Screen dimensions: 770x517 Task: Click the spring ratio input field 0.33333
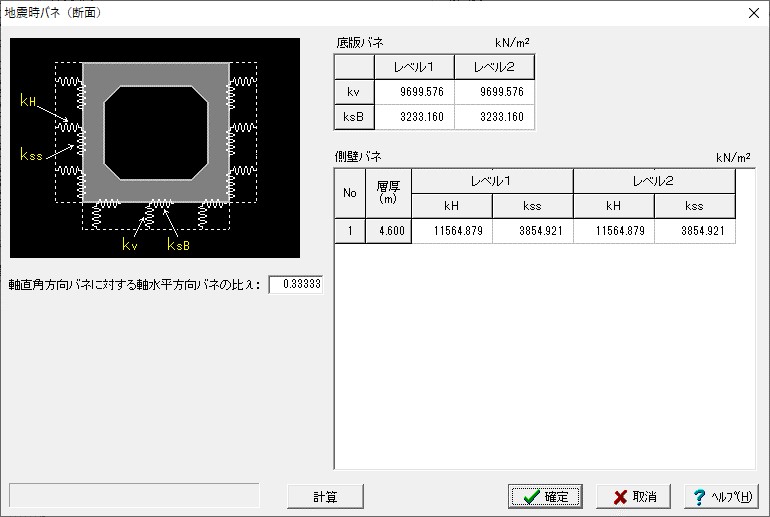[x=296, y=284]
